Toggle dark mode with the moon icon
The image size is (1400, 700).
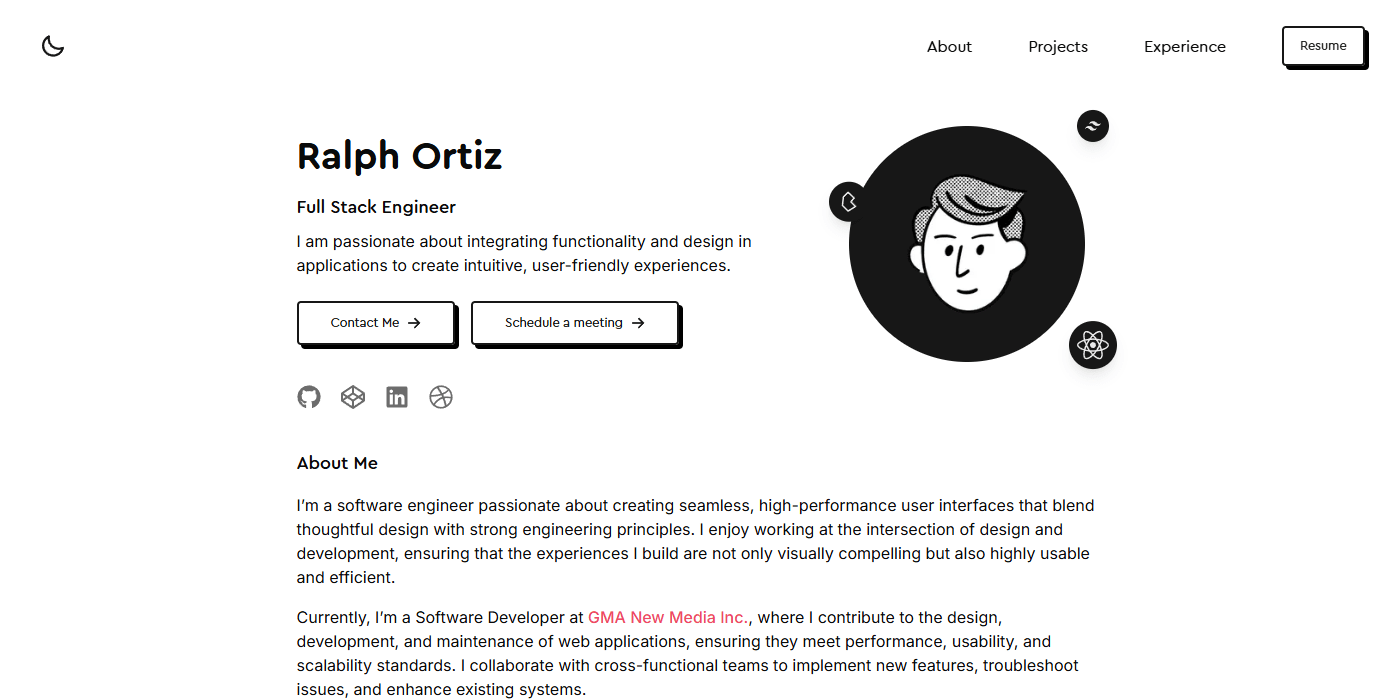(x=52, y=46)
